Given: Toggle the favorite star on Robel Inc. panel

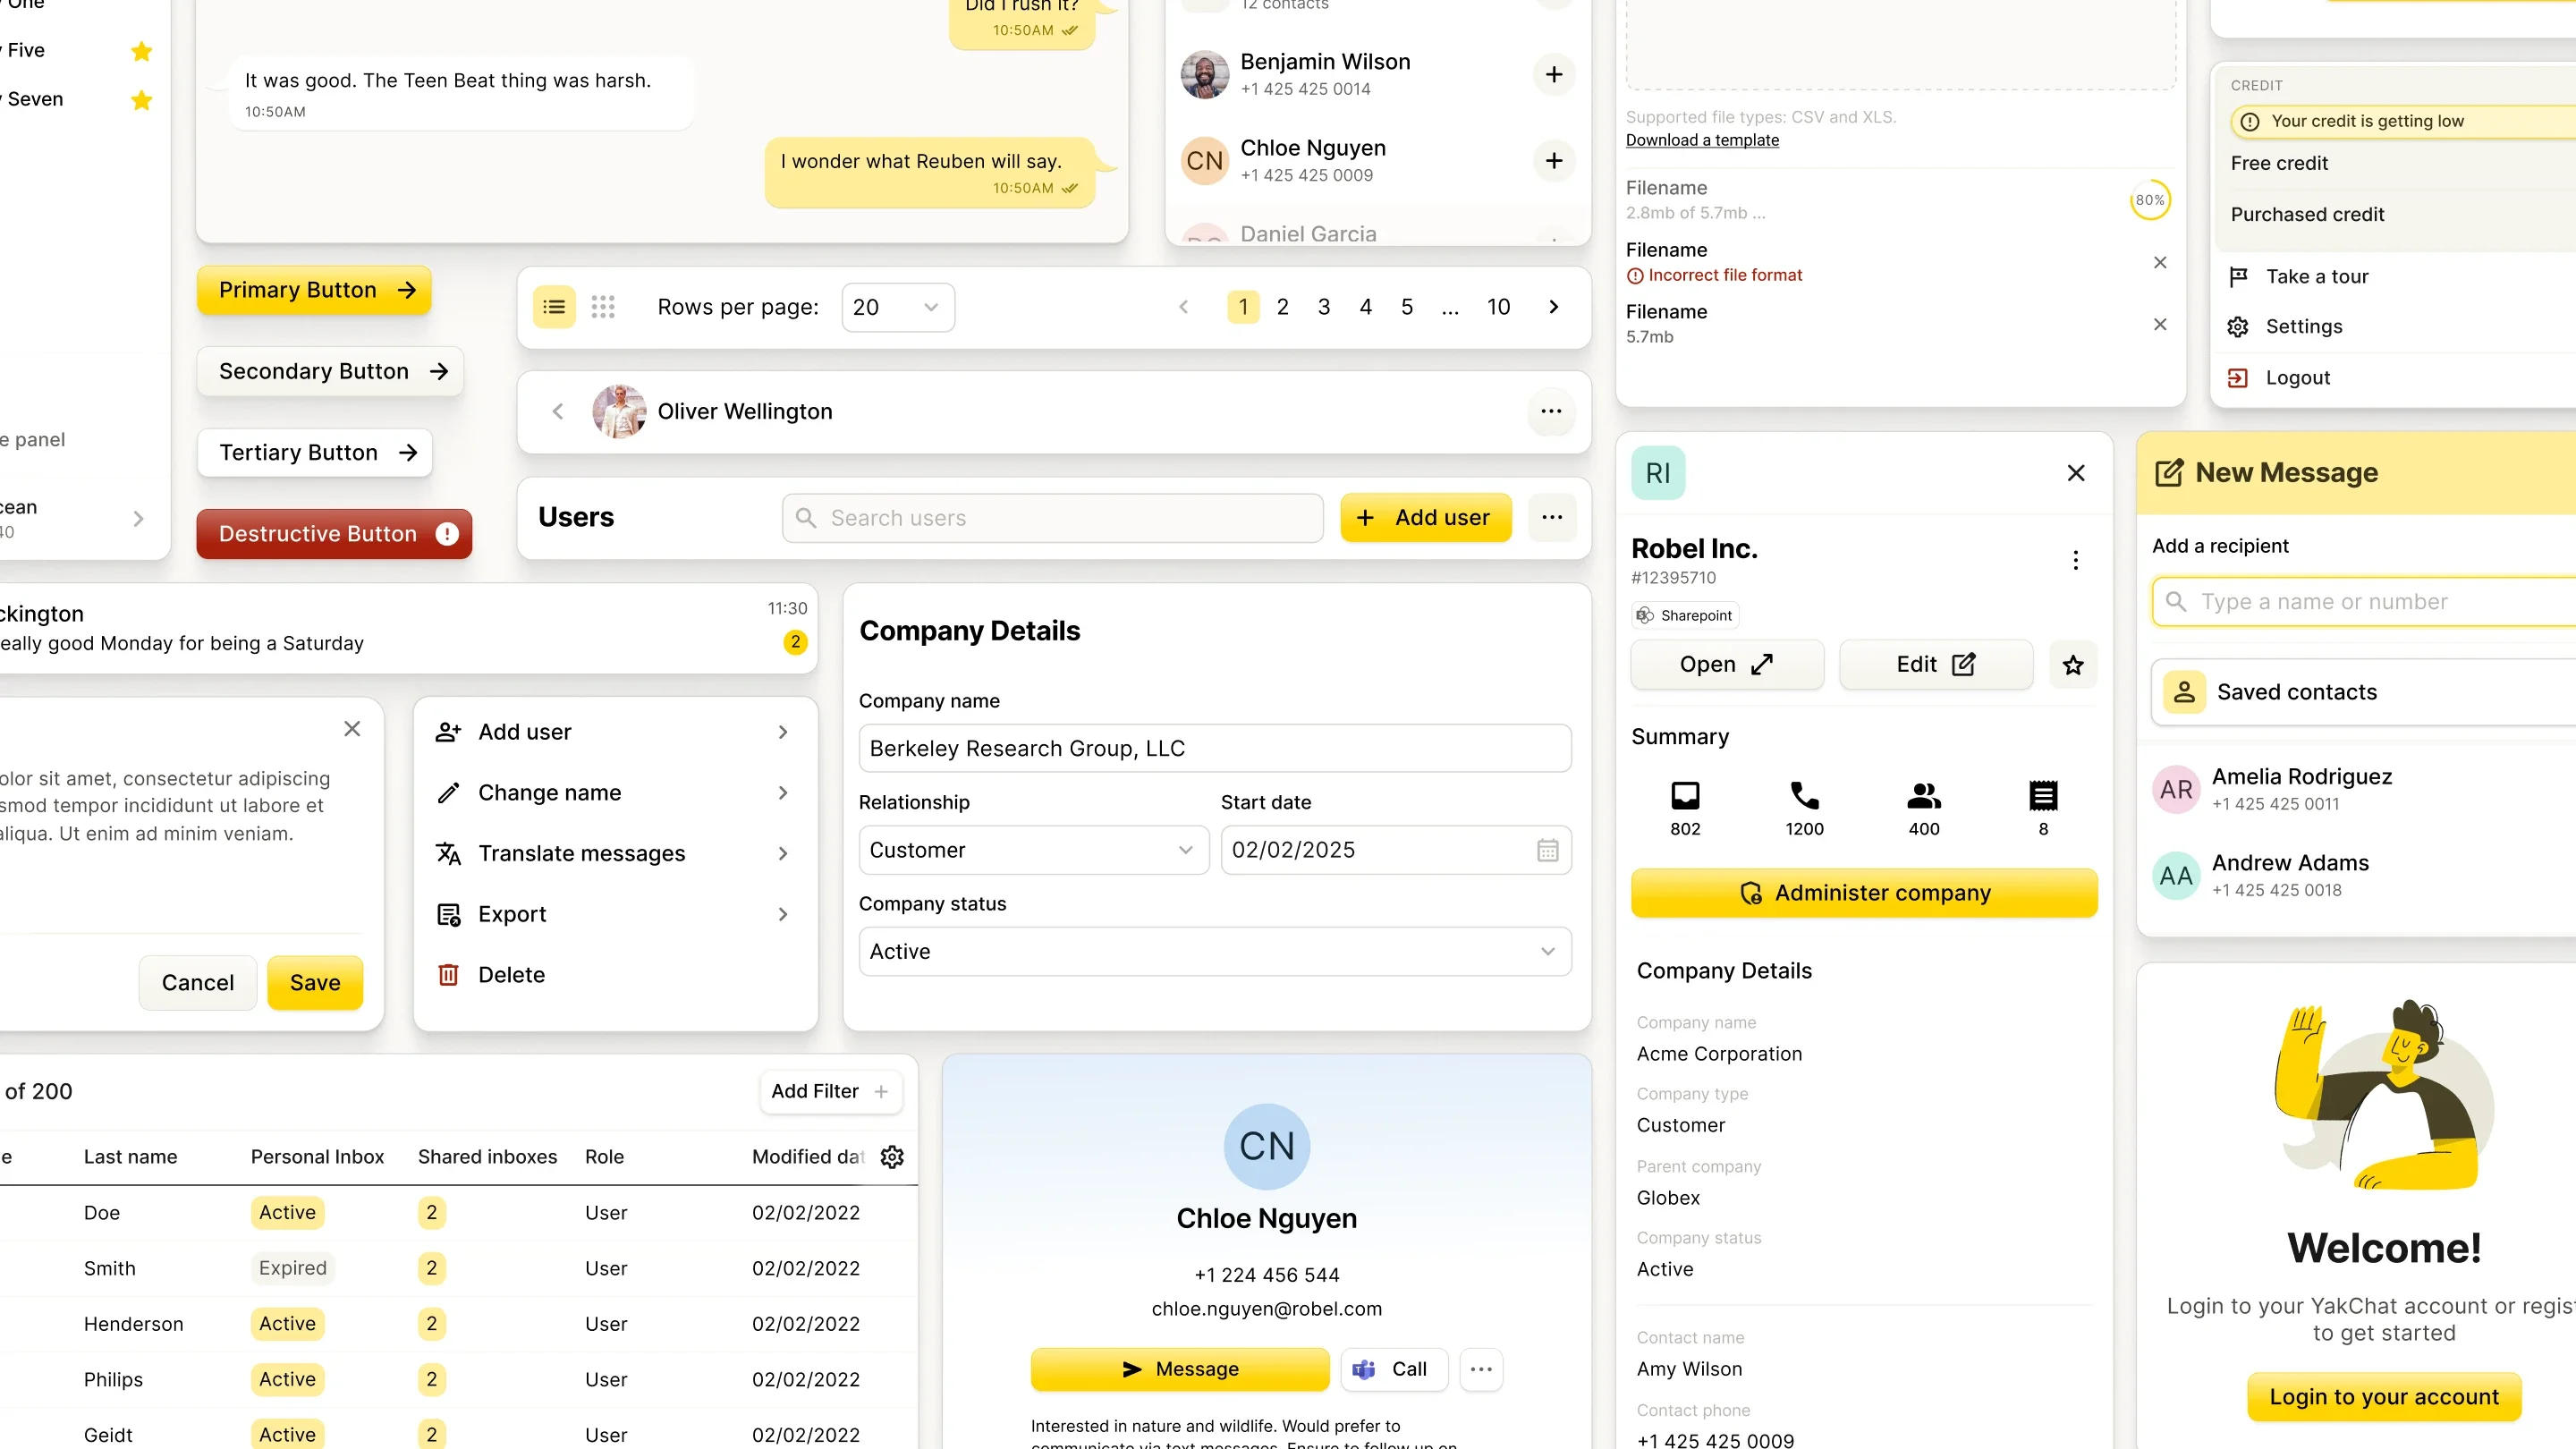Looking at the screenshot, I should [x=2073, y=664].
